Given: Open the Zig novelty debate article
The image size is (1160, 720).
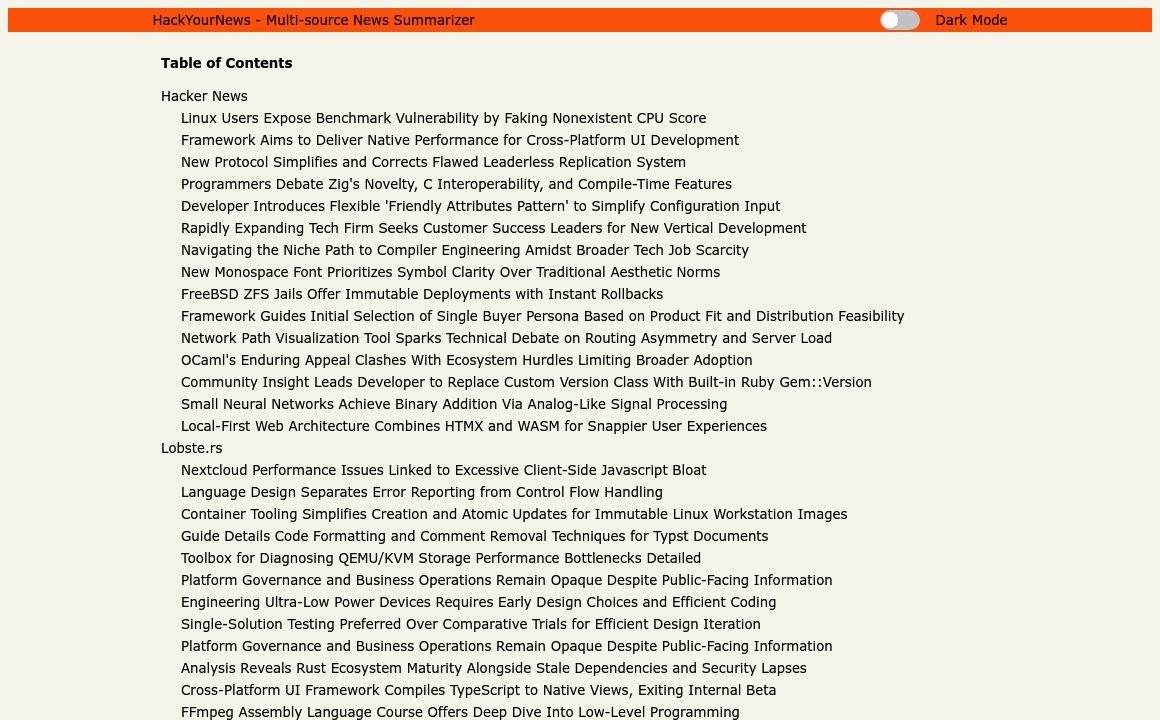Looking at the screenshot, I should 456,184.
